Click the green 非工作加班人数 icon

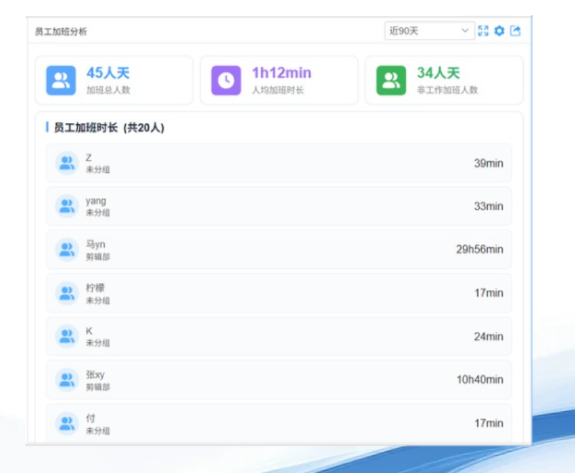[391, 80]
